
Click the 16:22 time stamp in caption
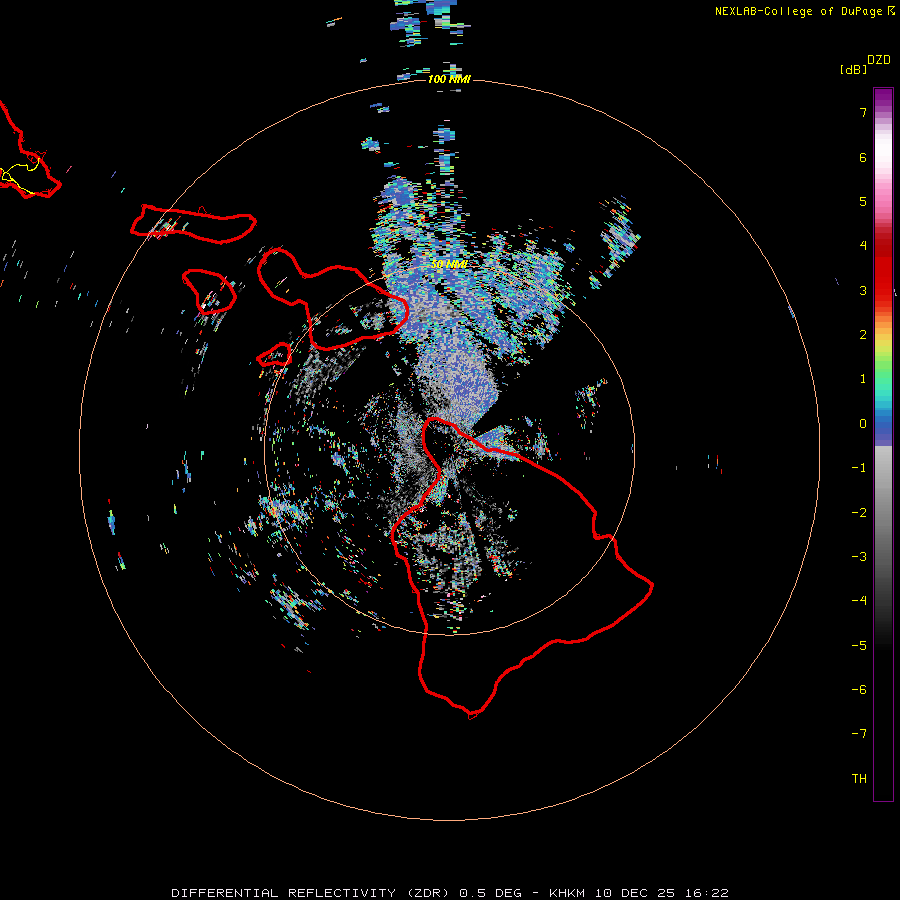(707, 893)
